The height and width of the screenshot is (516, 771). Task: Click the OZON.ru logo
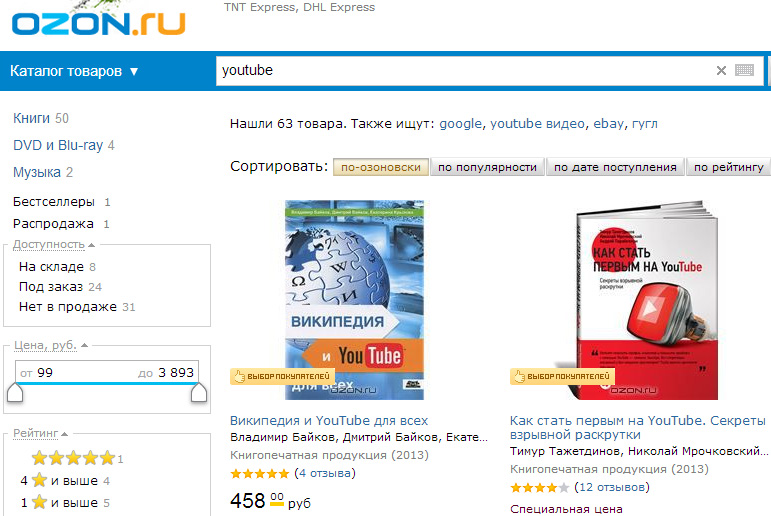pos(98,24)
